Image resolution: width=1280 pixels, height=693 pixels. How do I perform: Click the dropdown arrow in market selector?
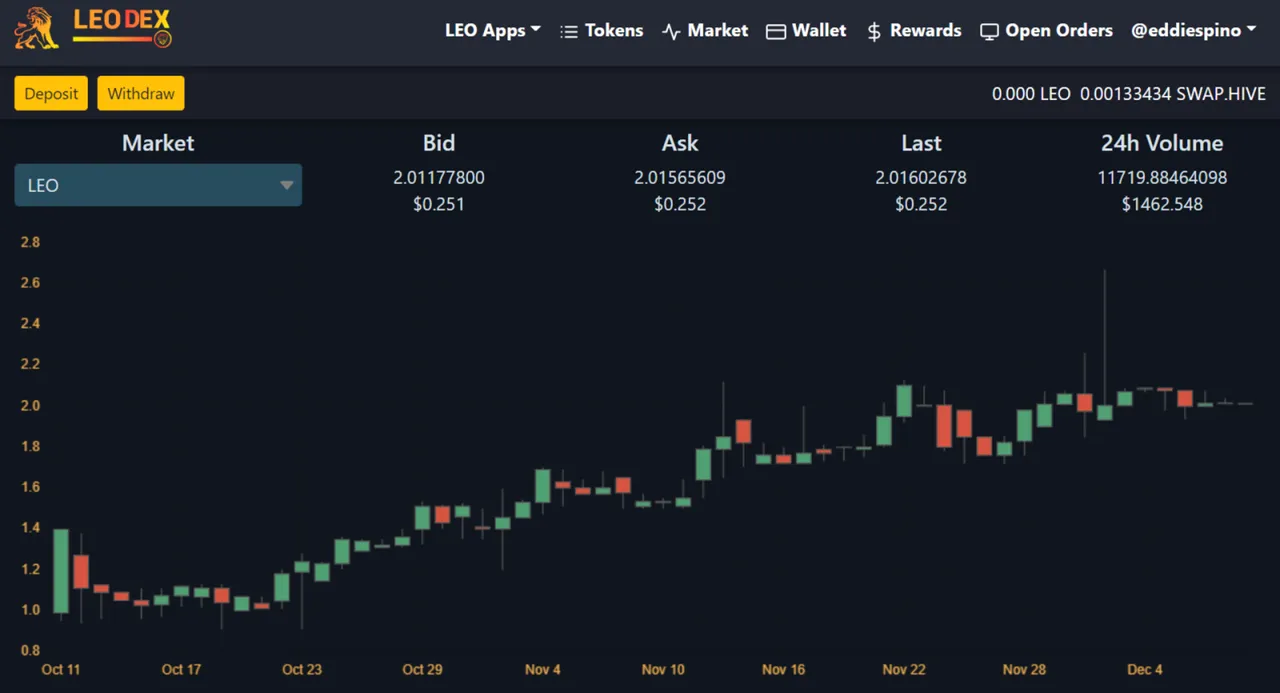286,185
